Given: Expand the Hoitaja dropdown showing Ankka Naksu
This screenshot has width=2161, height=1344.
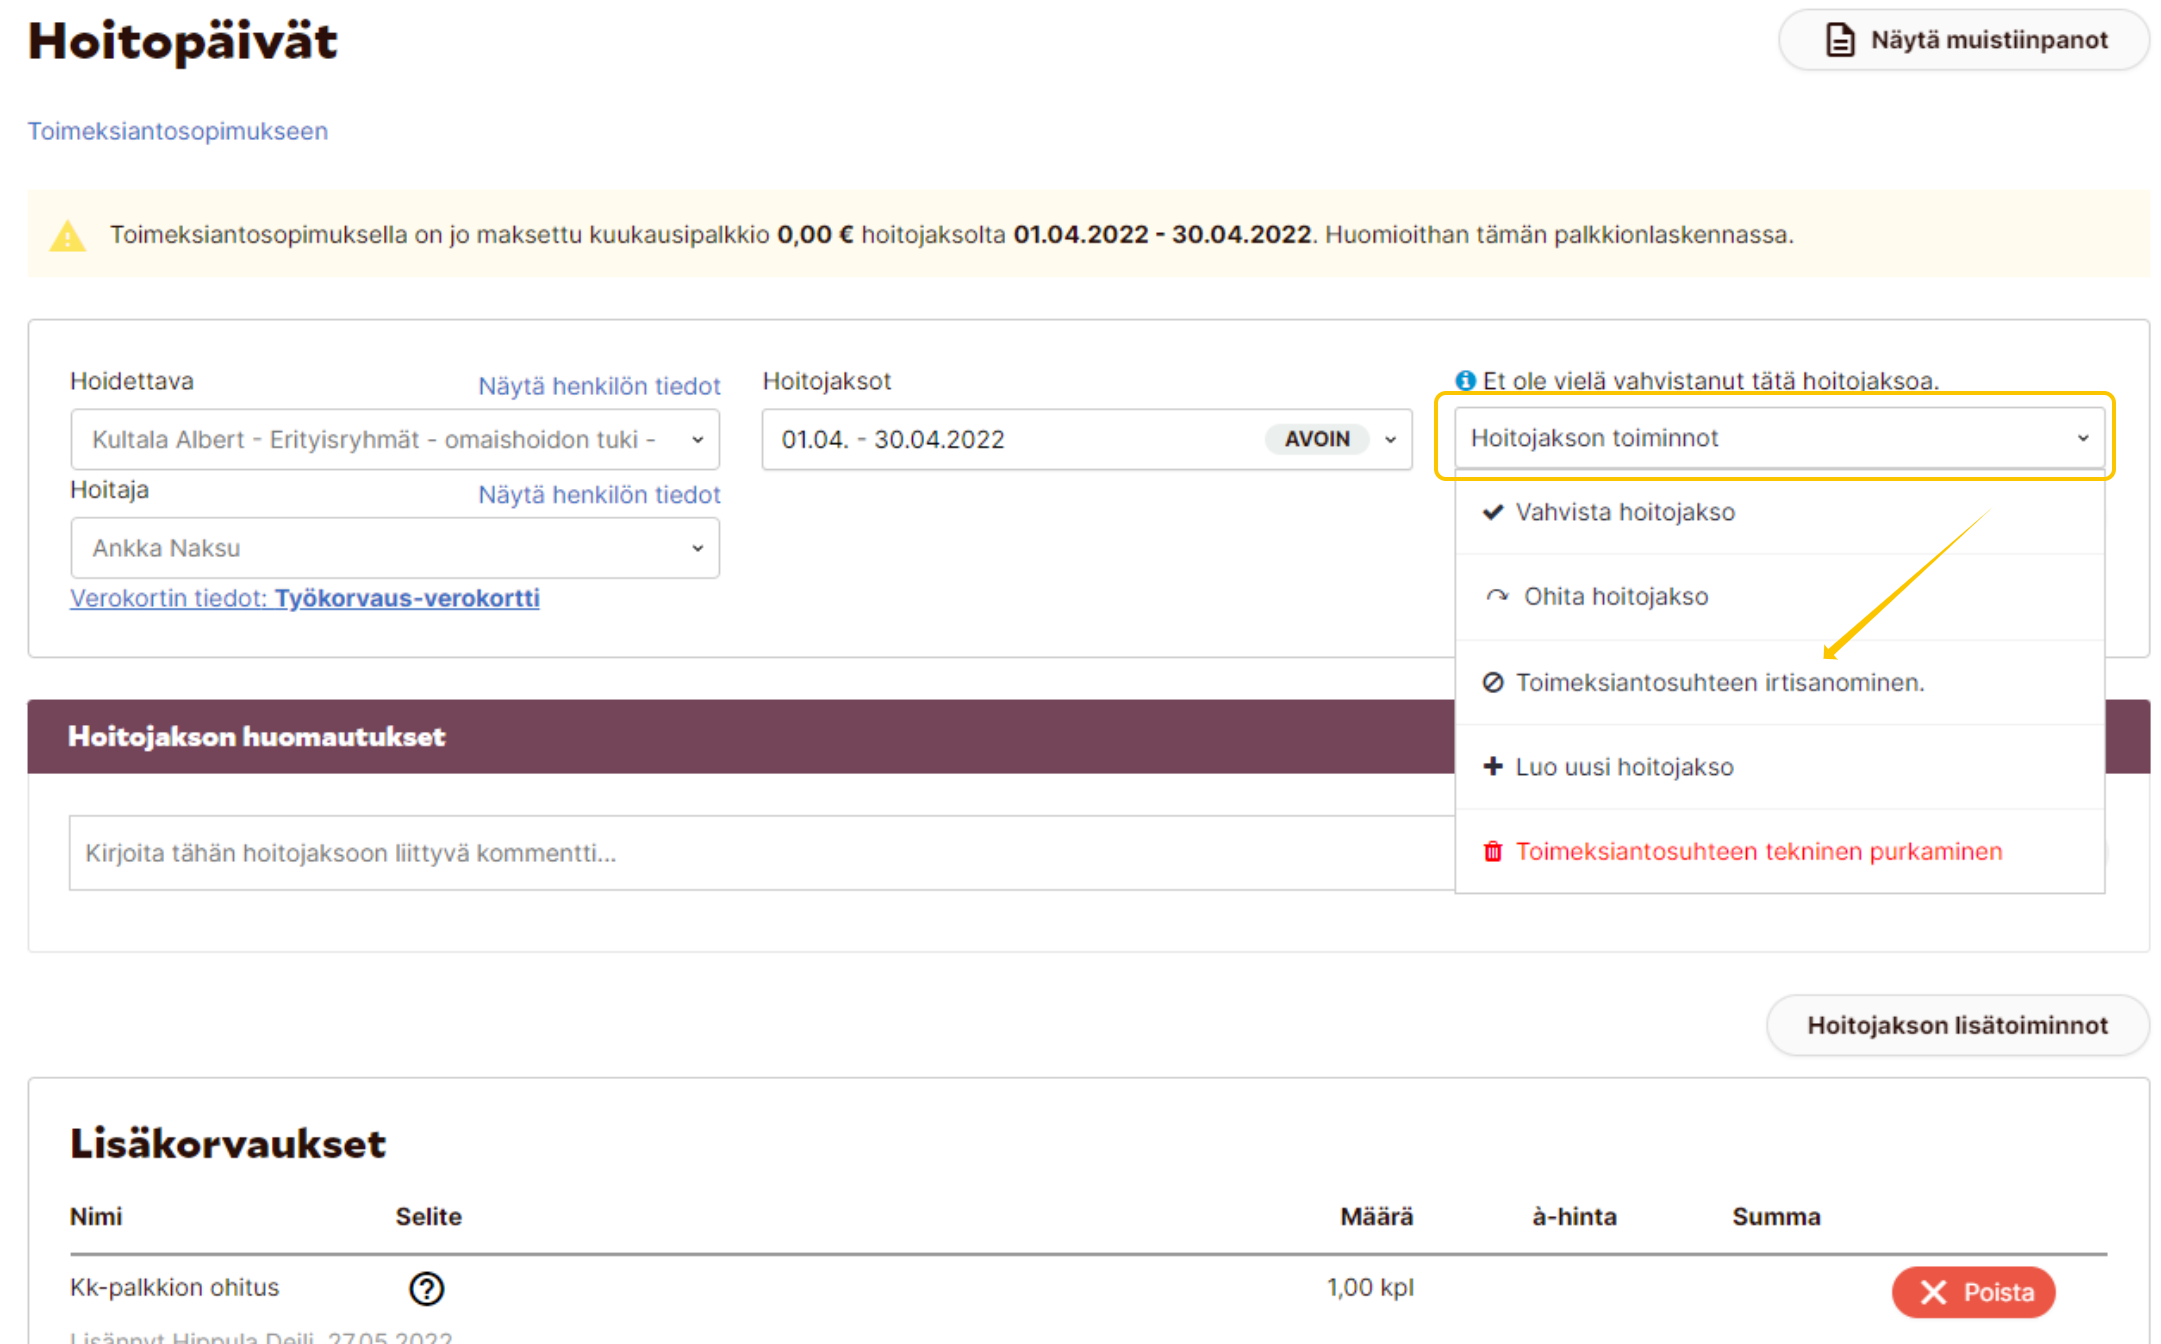Looking at the screenshot, I should click(394, 548).
